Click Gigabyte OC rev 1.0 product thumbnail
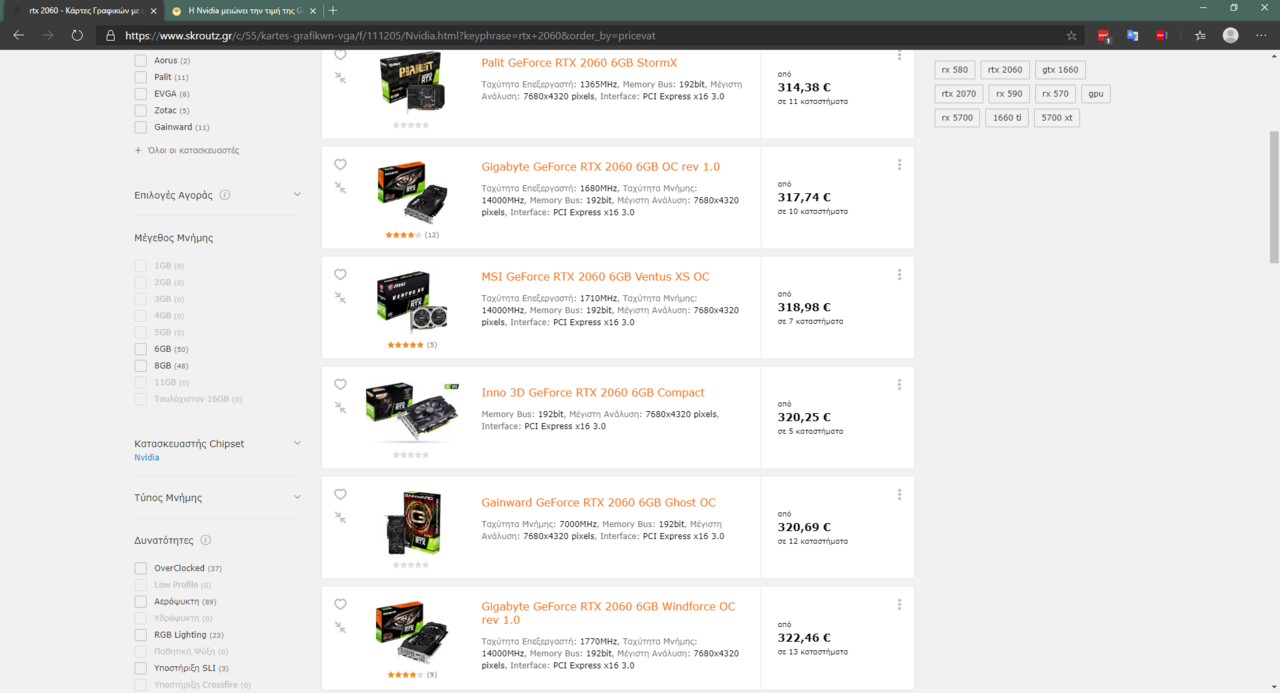The height and width of the screenshot is (693, 1280). [412, 191]
